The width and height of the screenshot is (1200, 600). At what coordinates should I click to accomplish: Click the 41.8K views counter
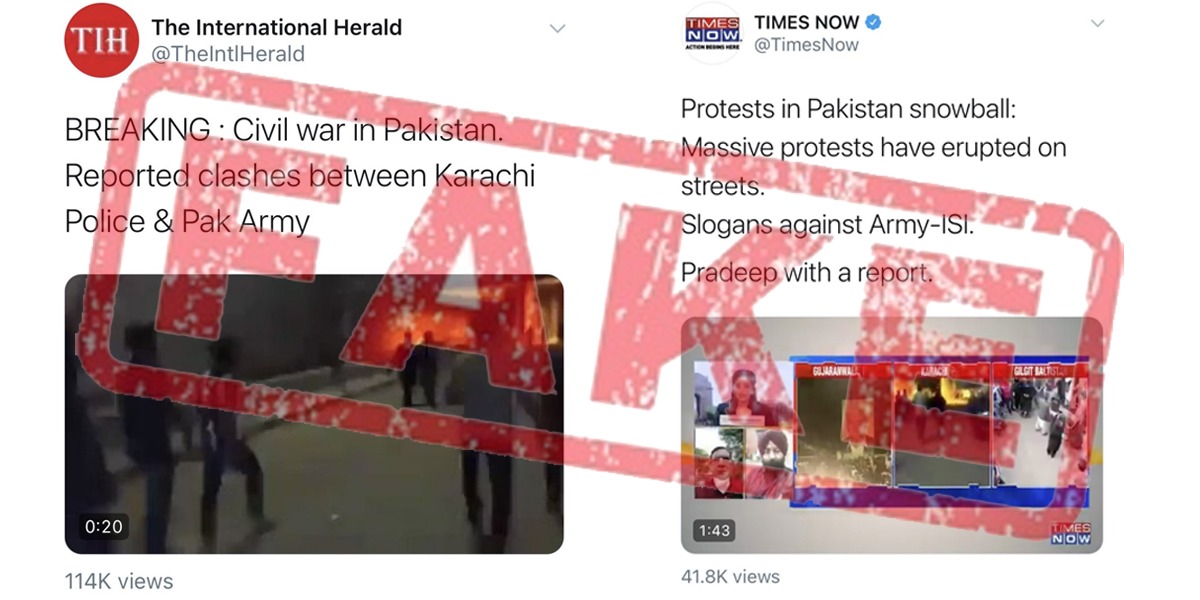point(730,576)
